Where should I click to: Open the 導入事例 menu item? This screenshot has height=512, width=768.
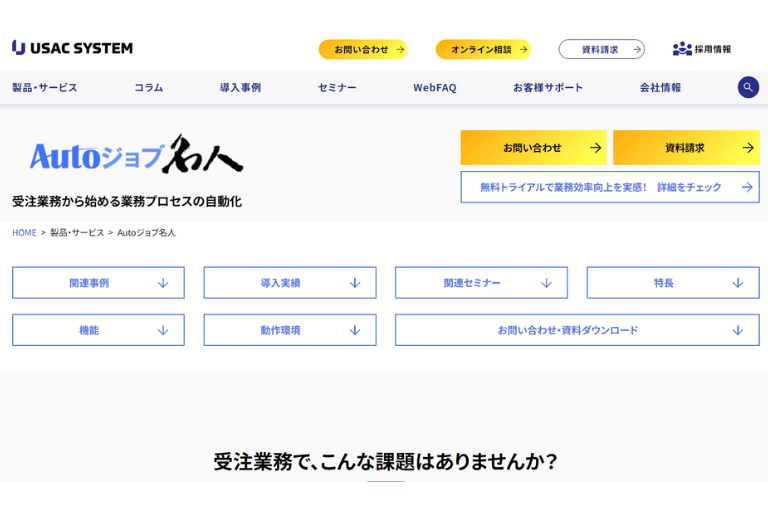[x=240, y=88]
